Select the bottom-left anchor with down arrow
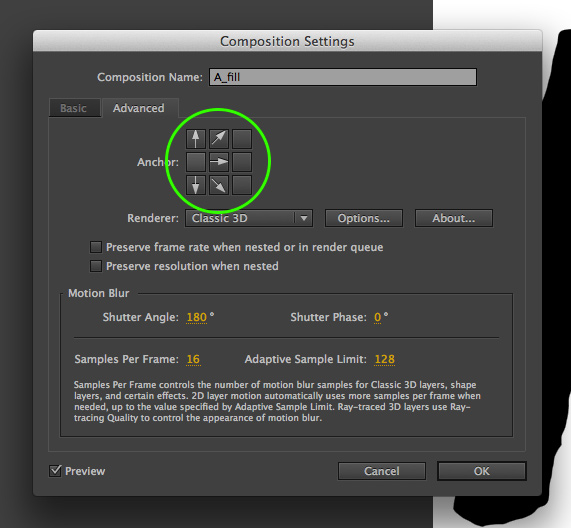Screen dimensions: 571x528 tap(196, 185)
